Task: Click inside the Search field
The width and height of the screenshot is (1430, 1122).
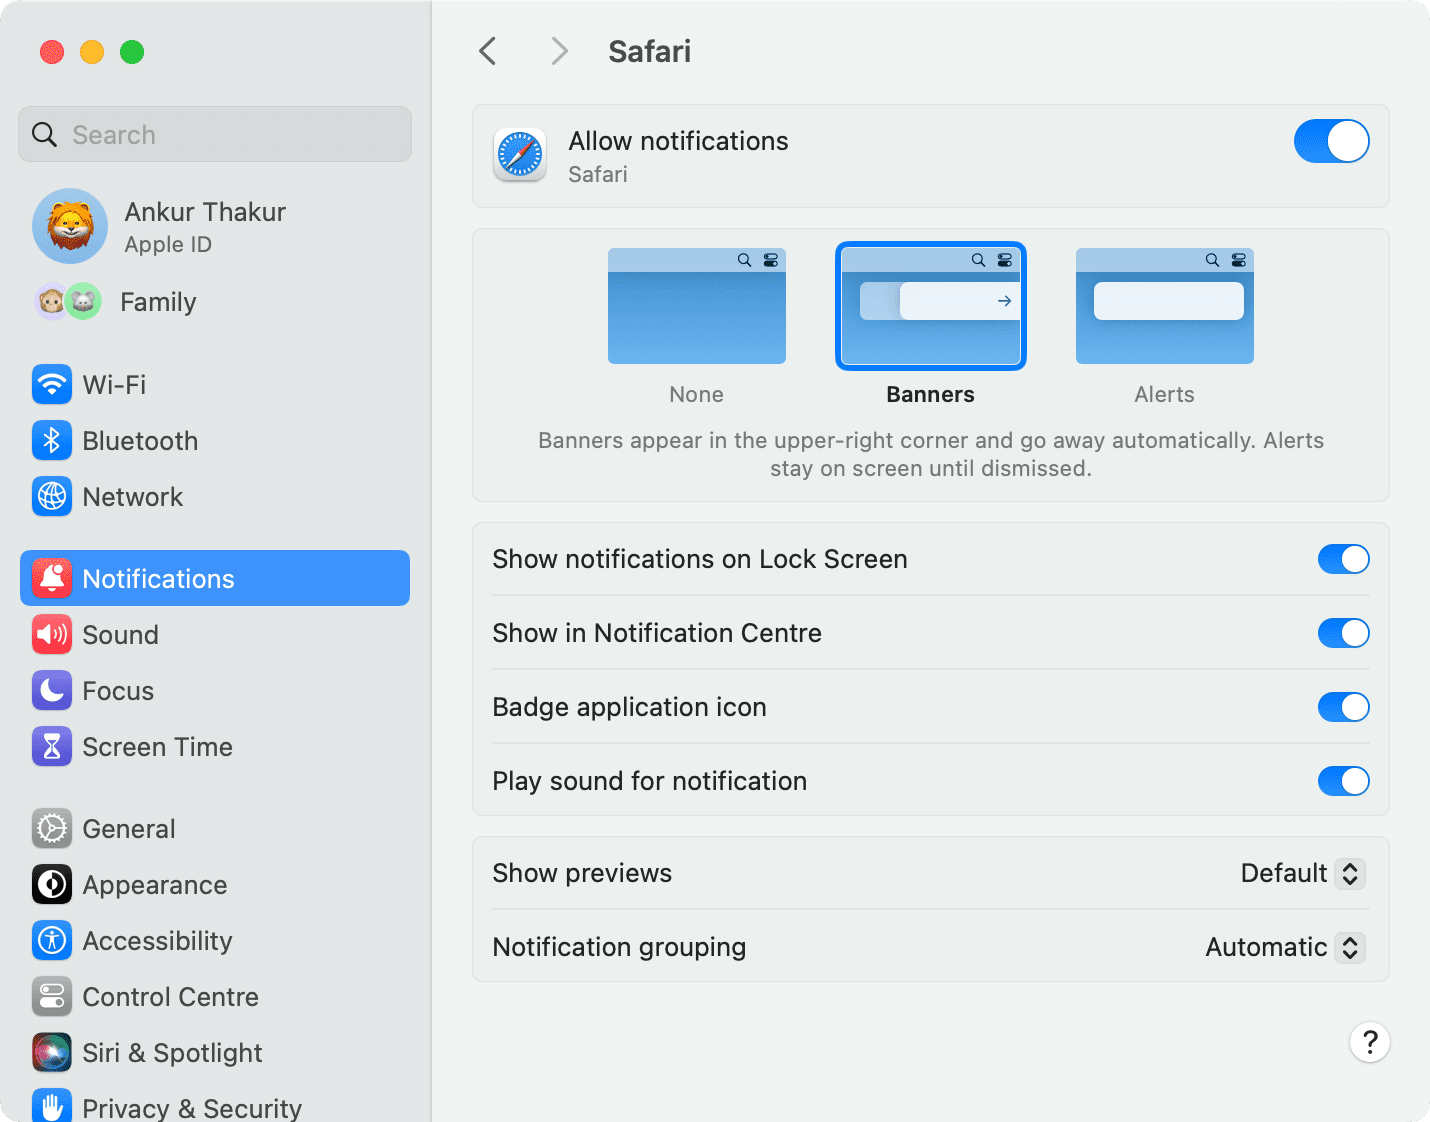Action: [214, 134]
